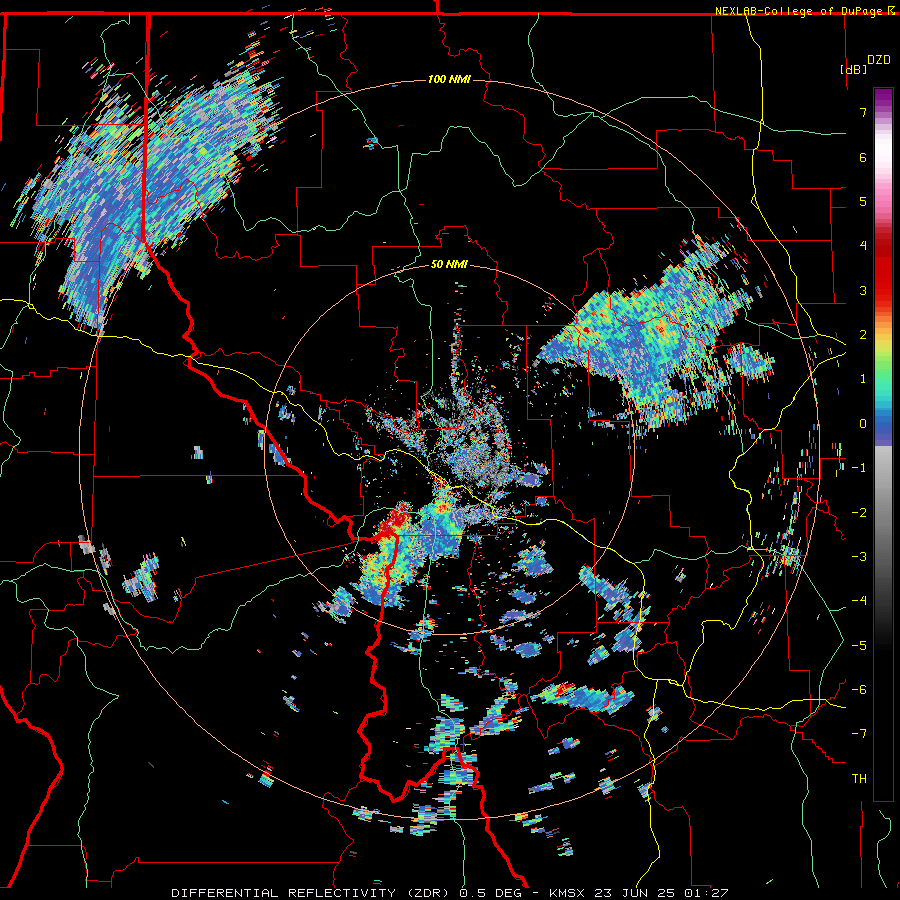Click the "3" value on the scale
Image resolution: width=900 pixels, height=900 pixels.
pos(863,290)
